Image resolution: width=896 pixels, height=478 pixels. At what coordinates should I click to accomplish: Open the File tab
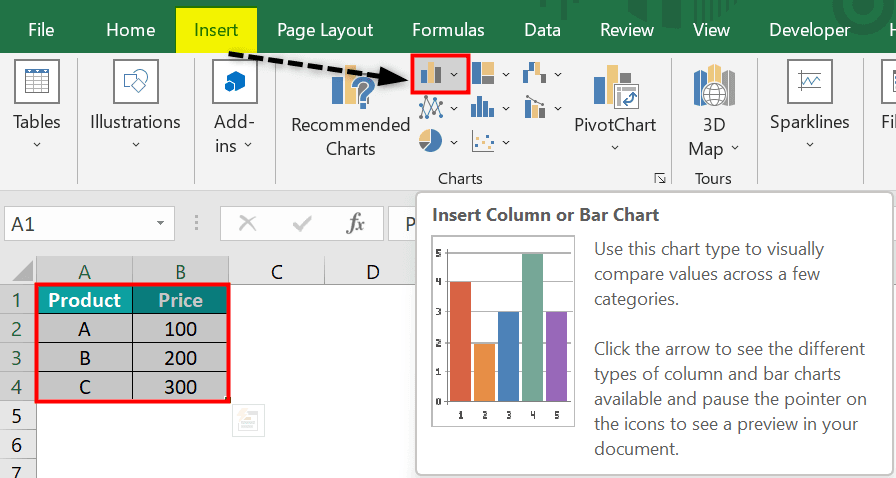coord(41,30)
